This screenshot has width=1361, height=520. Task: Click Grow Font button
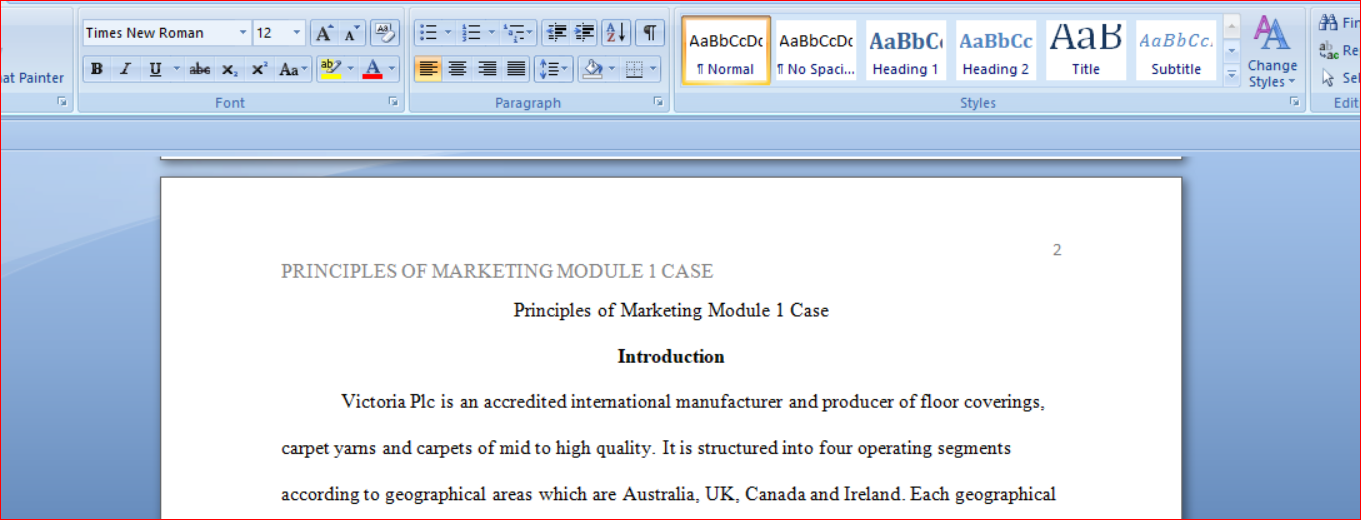pyautogui.click(x=324, y=33)
